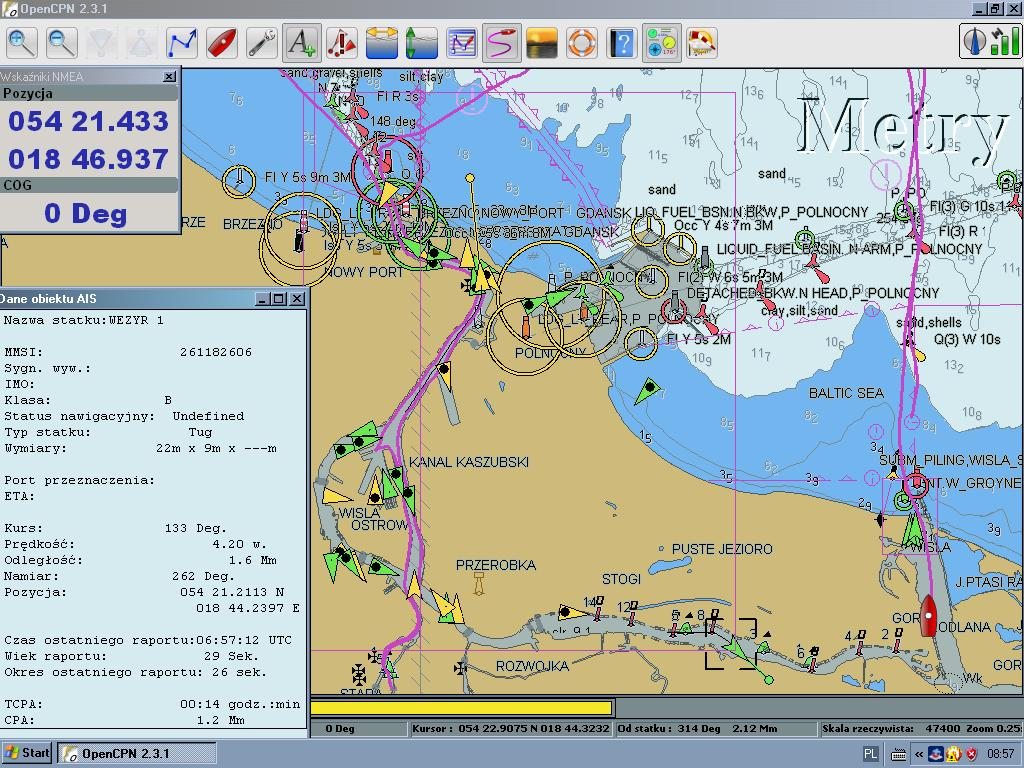Open the route manager icon
Screen dimensions: 1024x768
click(462, 43)
